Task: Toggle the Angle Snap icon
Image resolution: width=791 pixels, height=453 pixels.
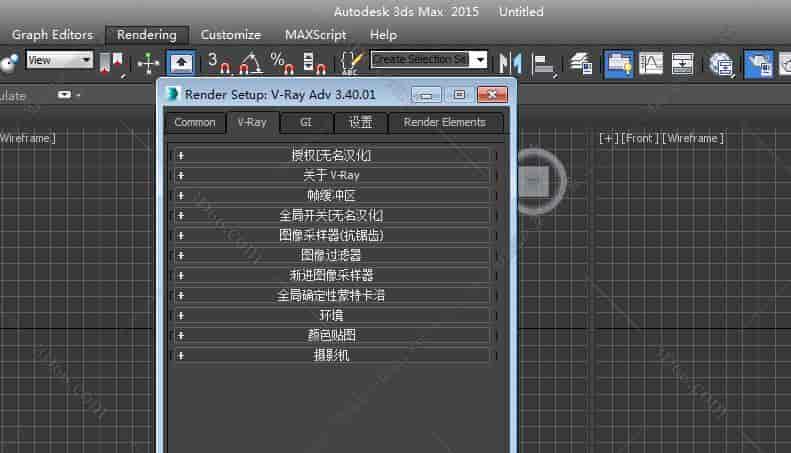Action: point(251,62)
